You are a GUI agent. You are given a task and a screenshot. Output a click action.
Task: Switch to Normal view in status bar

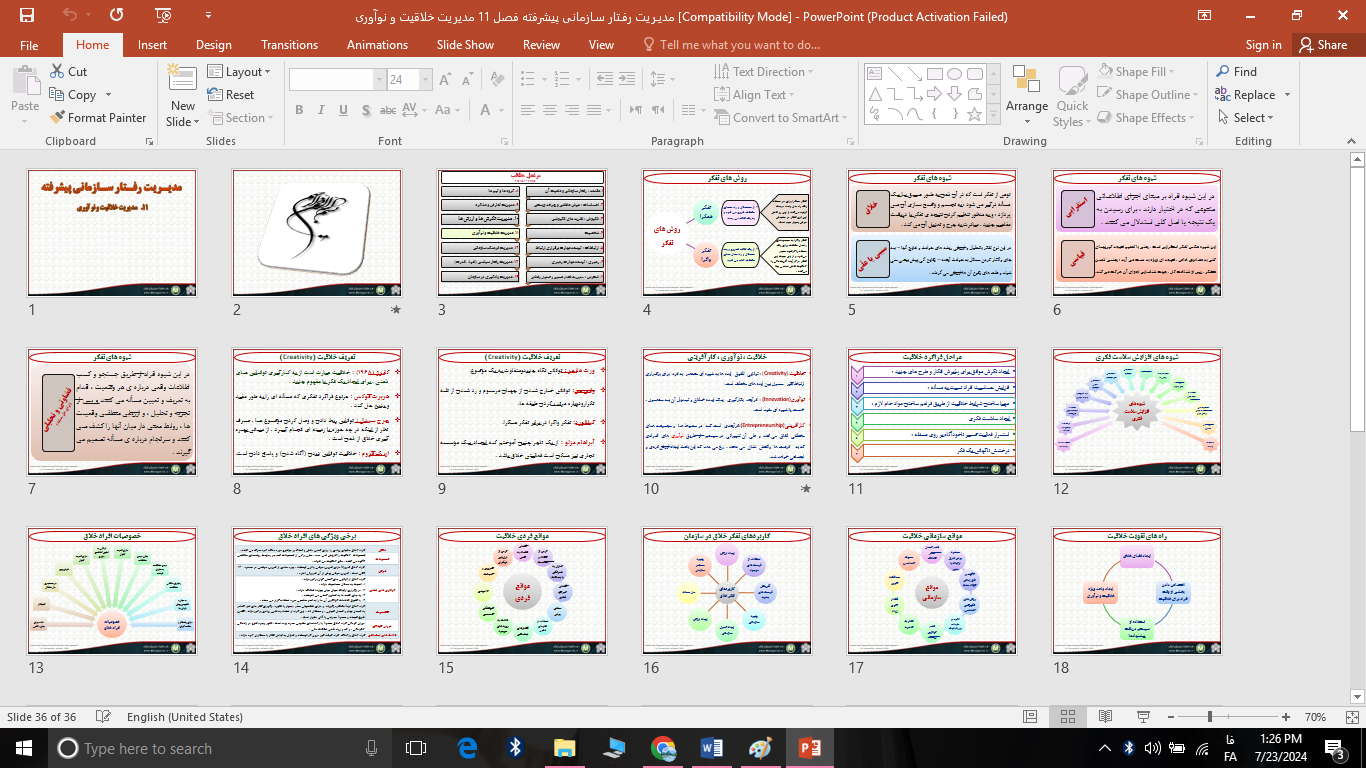(1030, 717)
